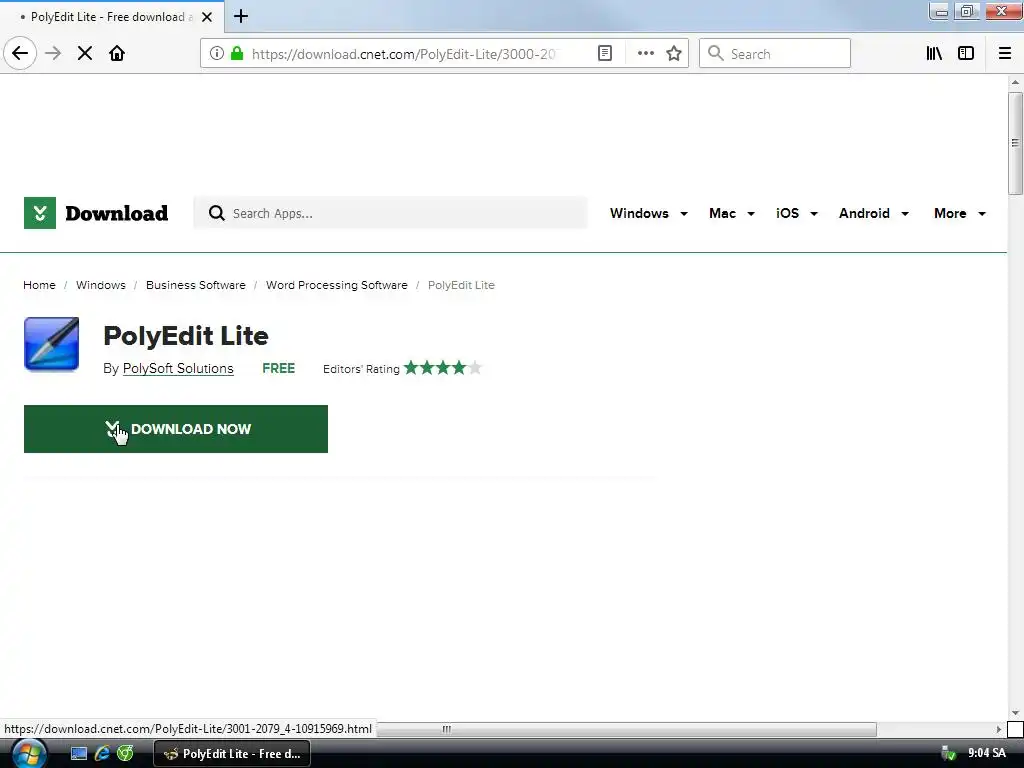The width and height of the screenshot is (1024, 768).
Task: Go back using the browser back arrow
Action: click(x=20, y=53)
